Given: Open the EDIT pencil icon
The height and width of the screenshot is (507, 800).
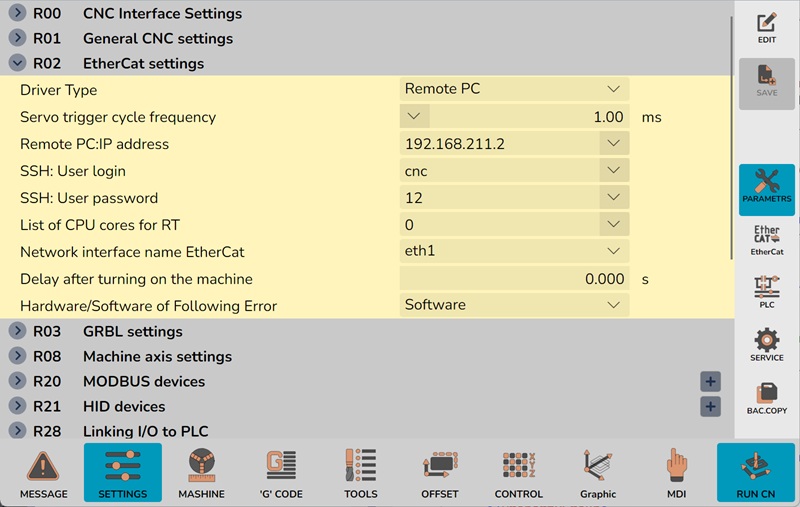Looking at the screenshot, I should tap(766, 27).
